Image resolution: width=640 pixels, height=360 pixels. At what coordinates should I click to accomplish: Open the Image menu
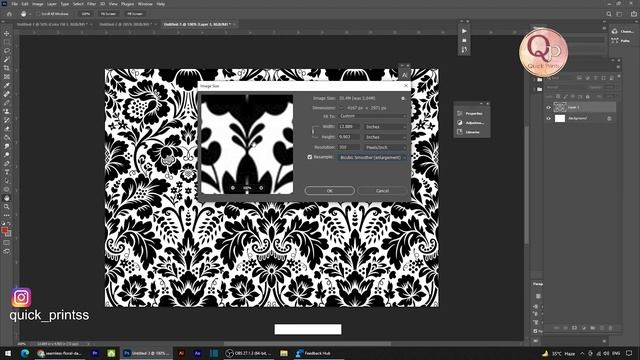[38, 4]
